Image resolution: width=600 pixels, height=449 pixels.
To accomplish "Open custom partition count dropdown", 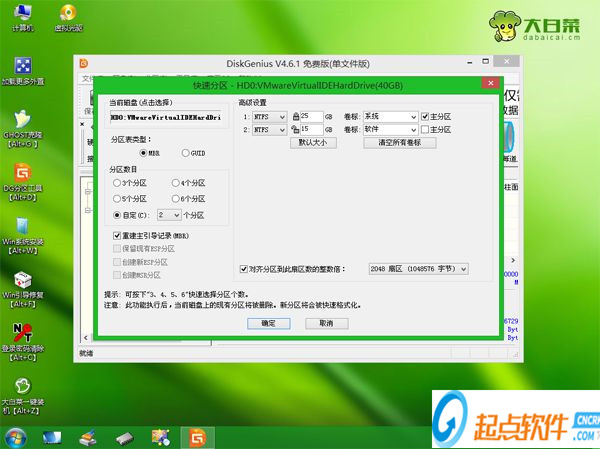I will tap(170, 215).
